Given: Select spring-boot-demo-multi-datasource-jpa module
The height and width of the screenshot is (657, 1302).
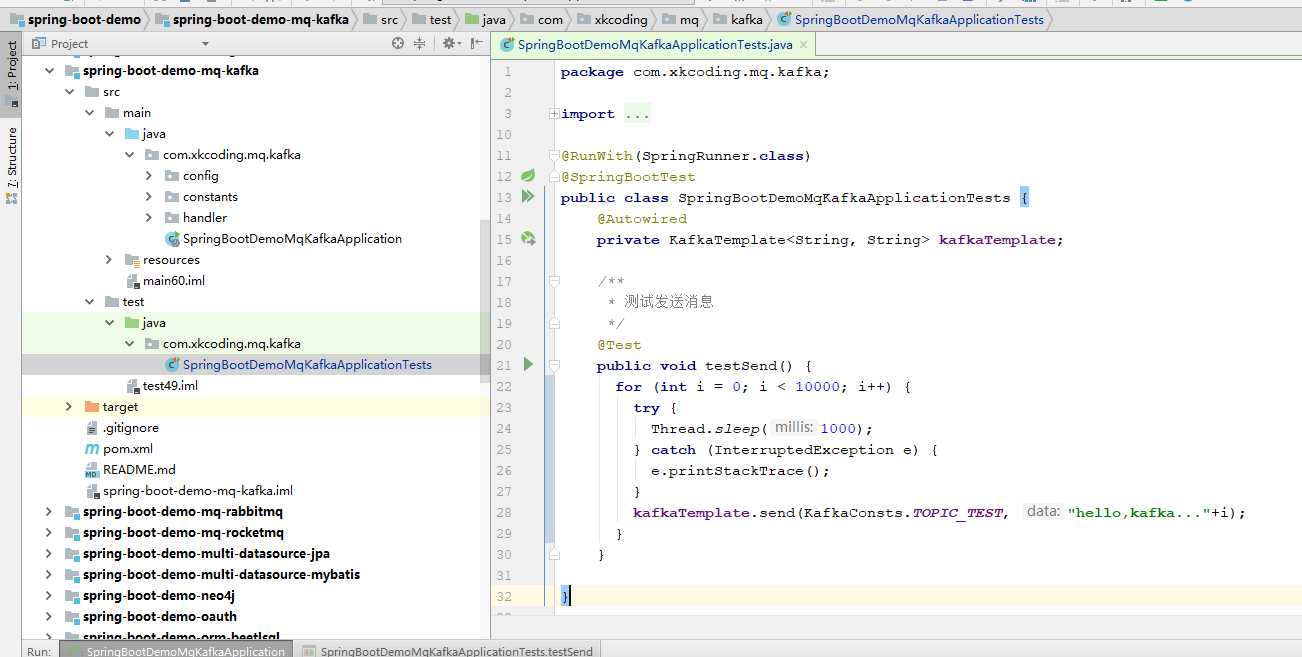Looking at the screenshot, I should click(206, 554).
